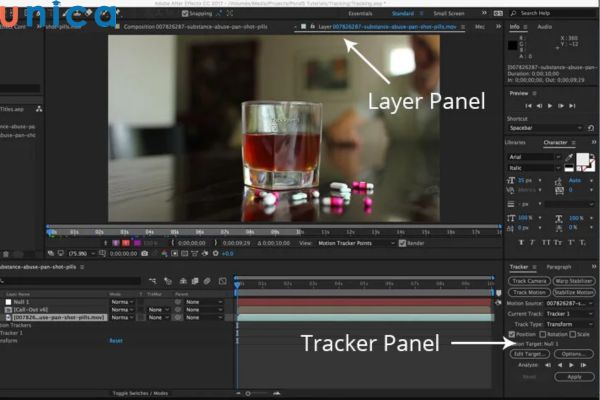Open blend mode dropdown for Null 1
600x400 pixels.
[x=122, y=302]
